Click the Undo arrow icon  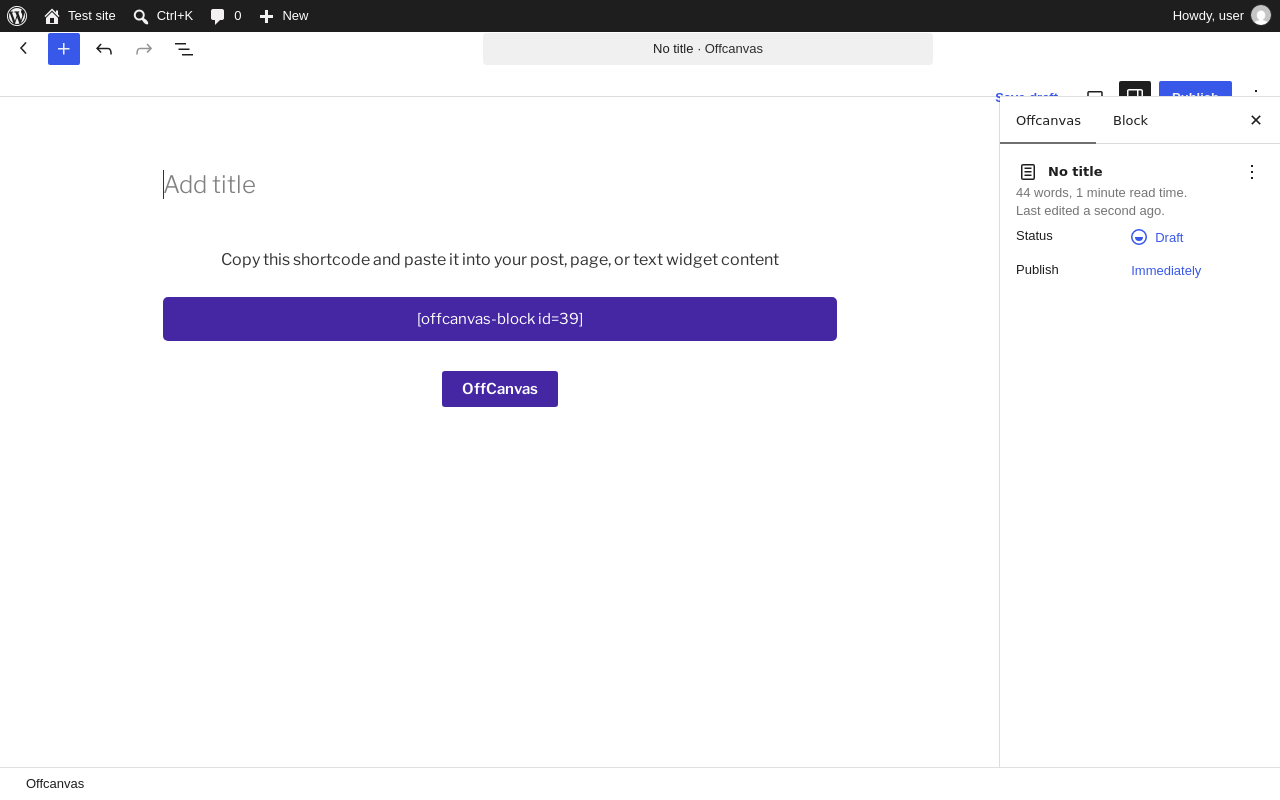coord(104,49)
